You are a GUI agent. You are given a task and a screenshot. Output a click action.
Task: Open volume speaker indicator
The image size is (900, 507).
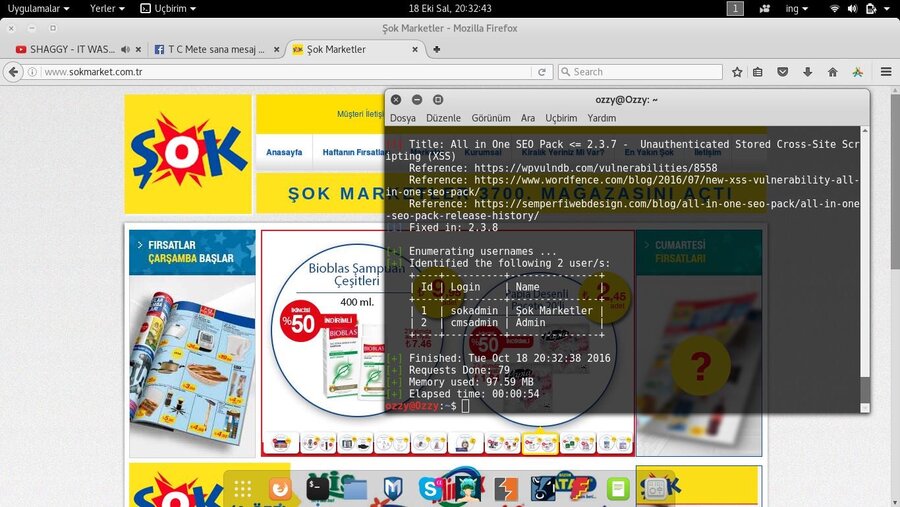tap(852, 8)
